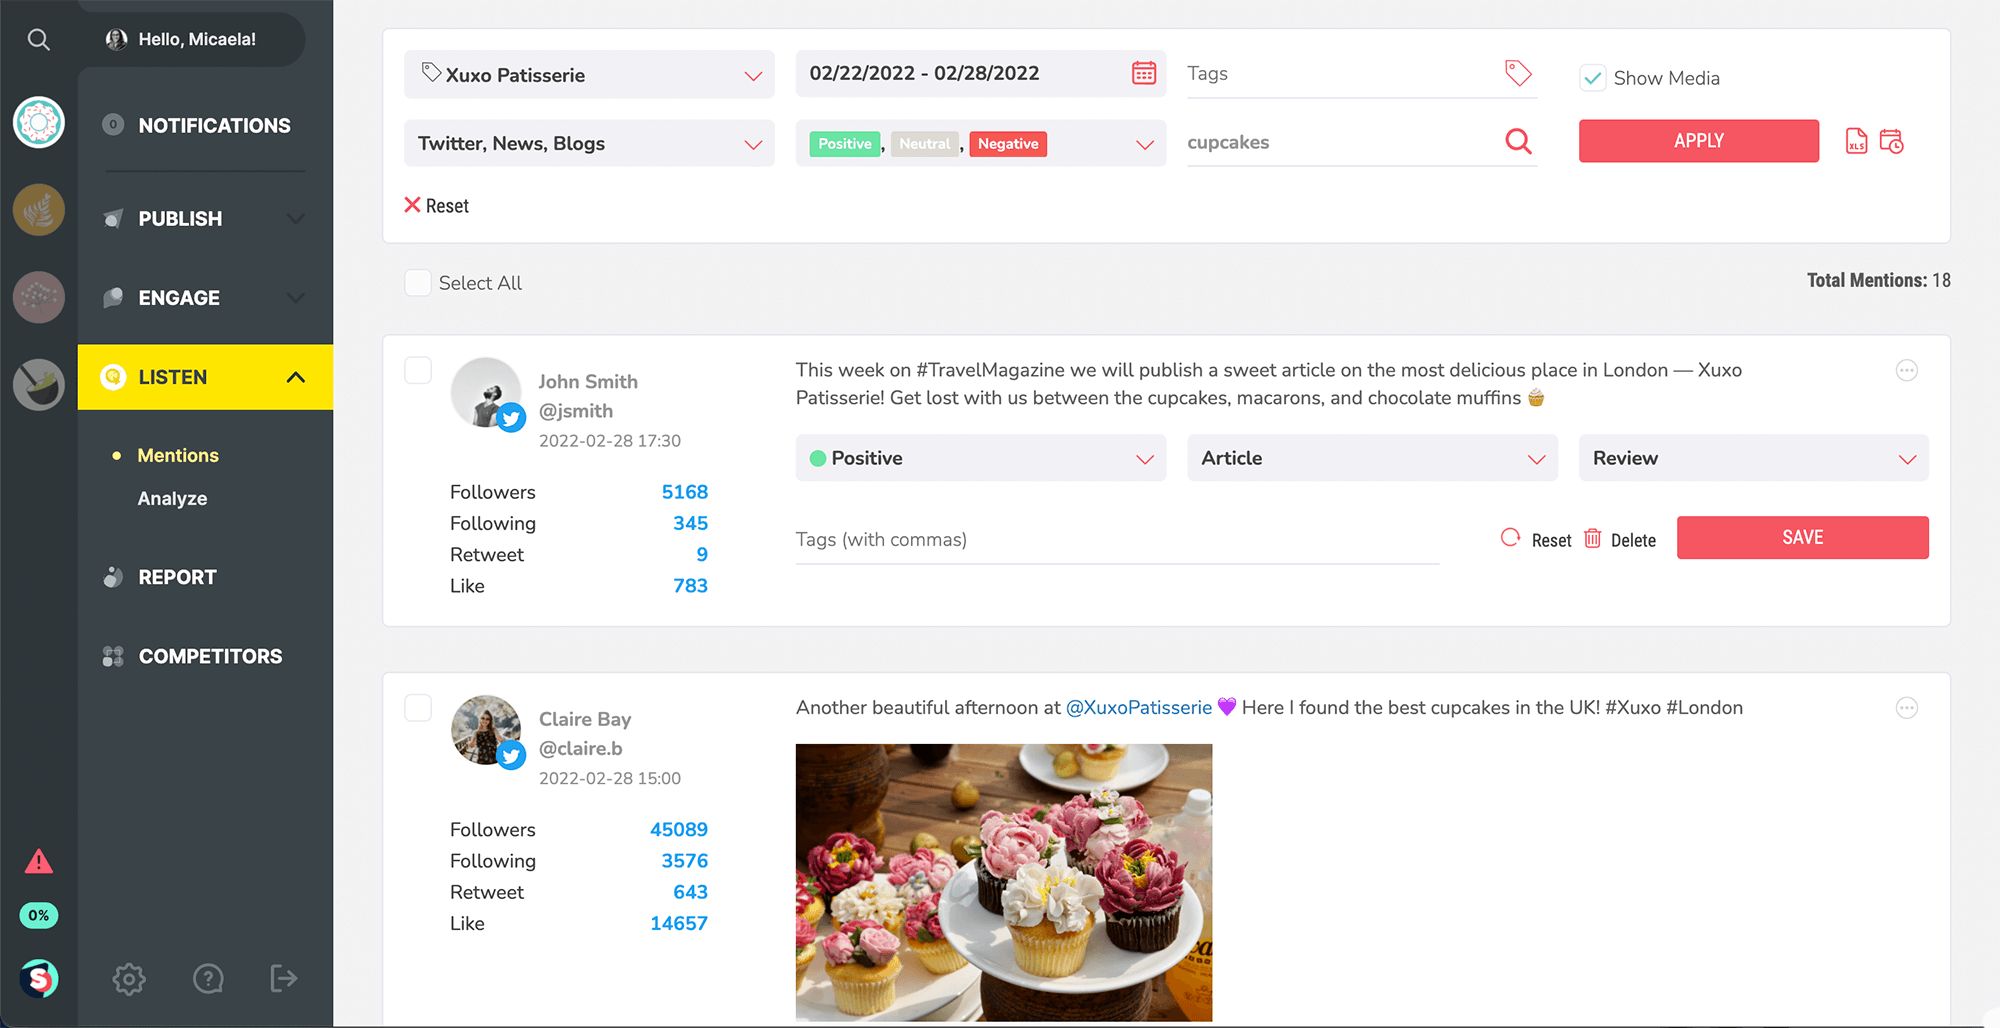Viewport: 2000px width, 1028px height.
Task: Go to the Analyze submenu
Action: point(172,498)
